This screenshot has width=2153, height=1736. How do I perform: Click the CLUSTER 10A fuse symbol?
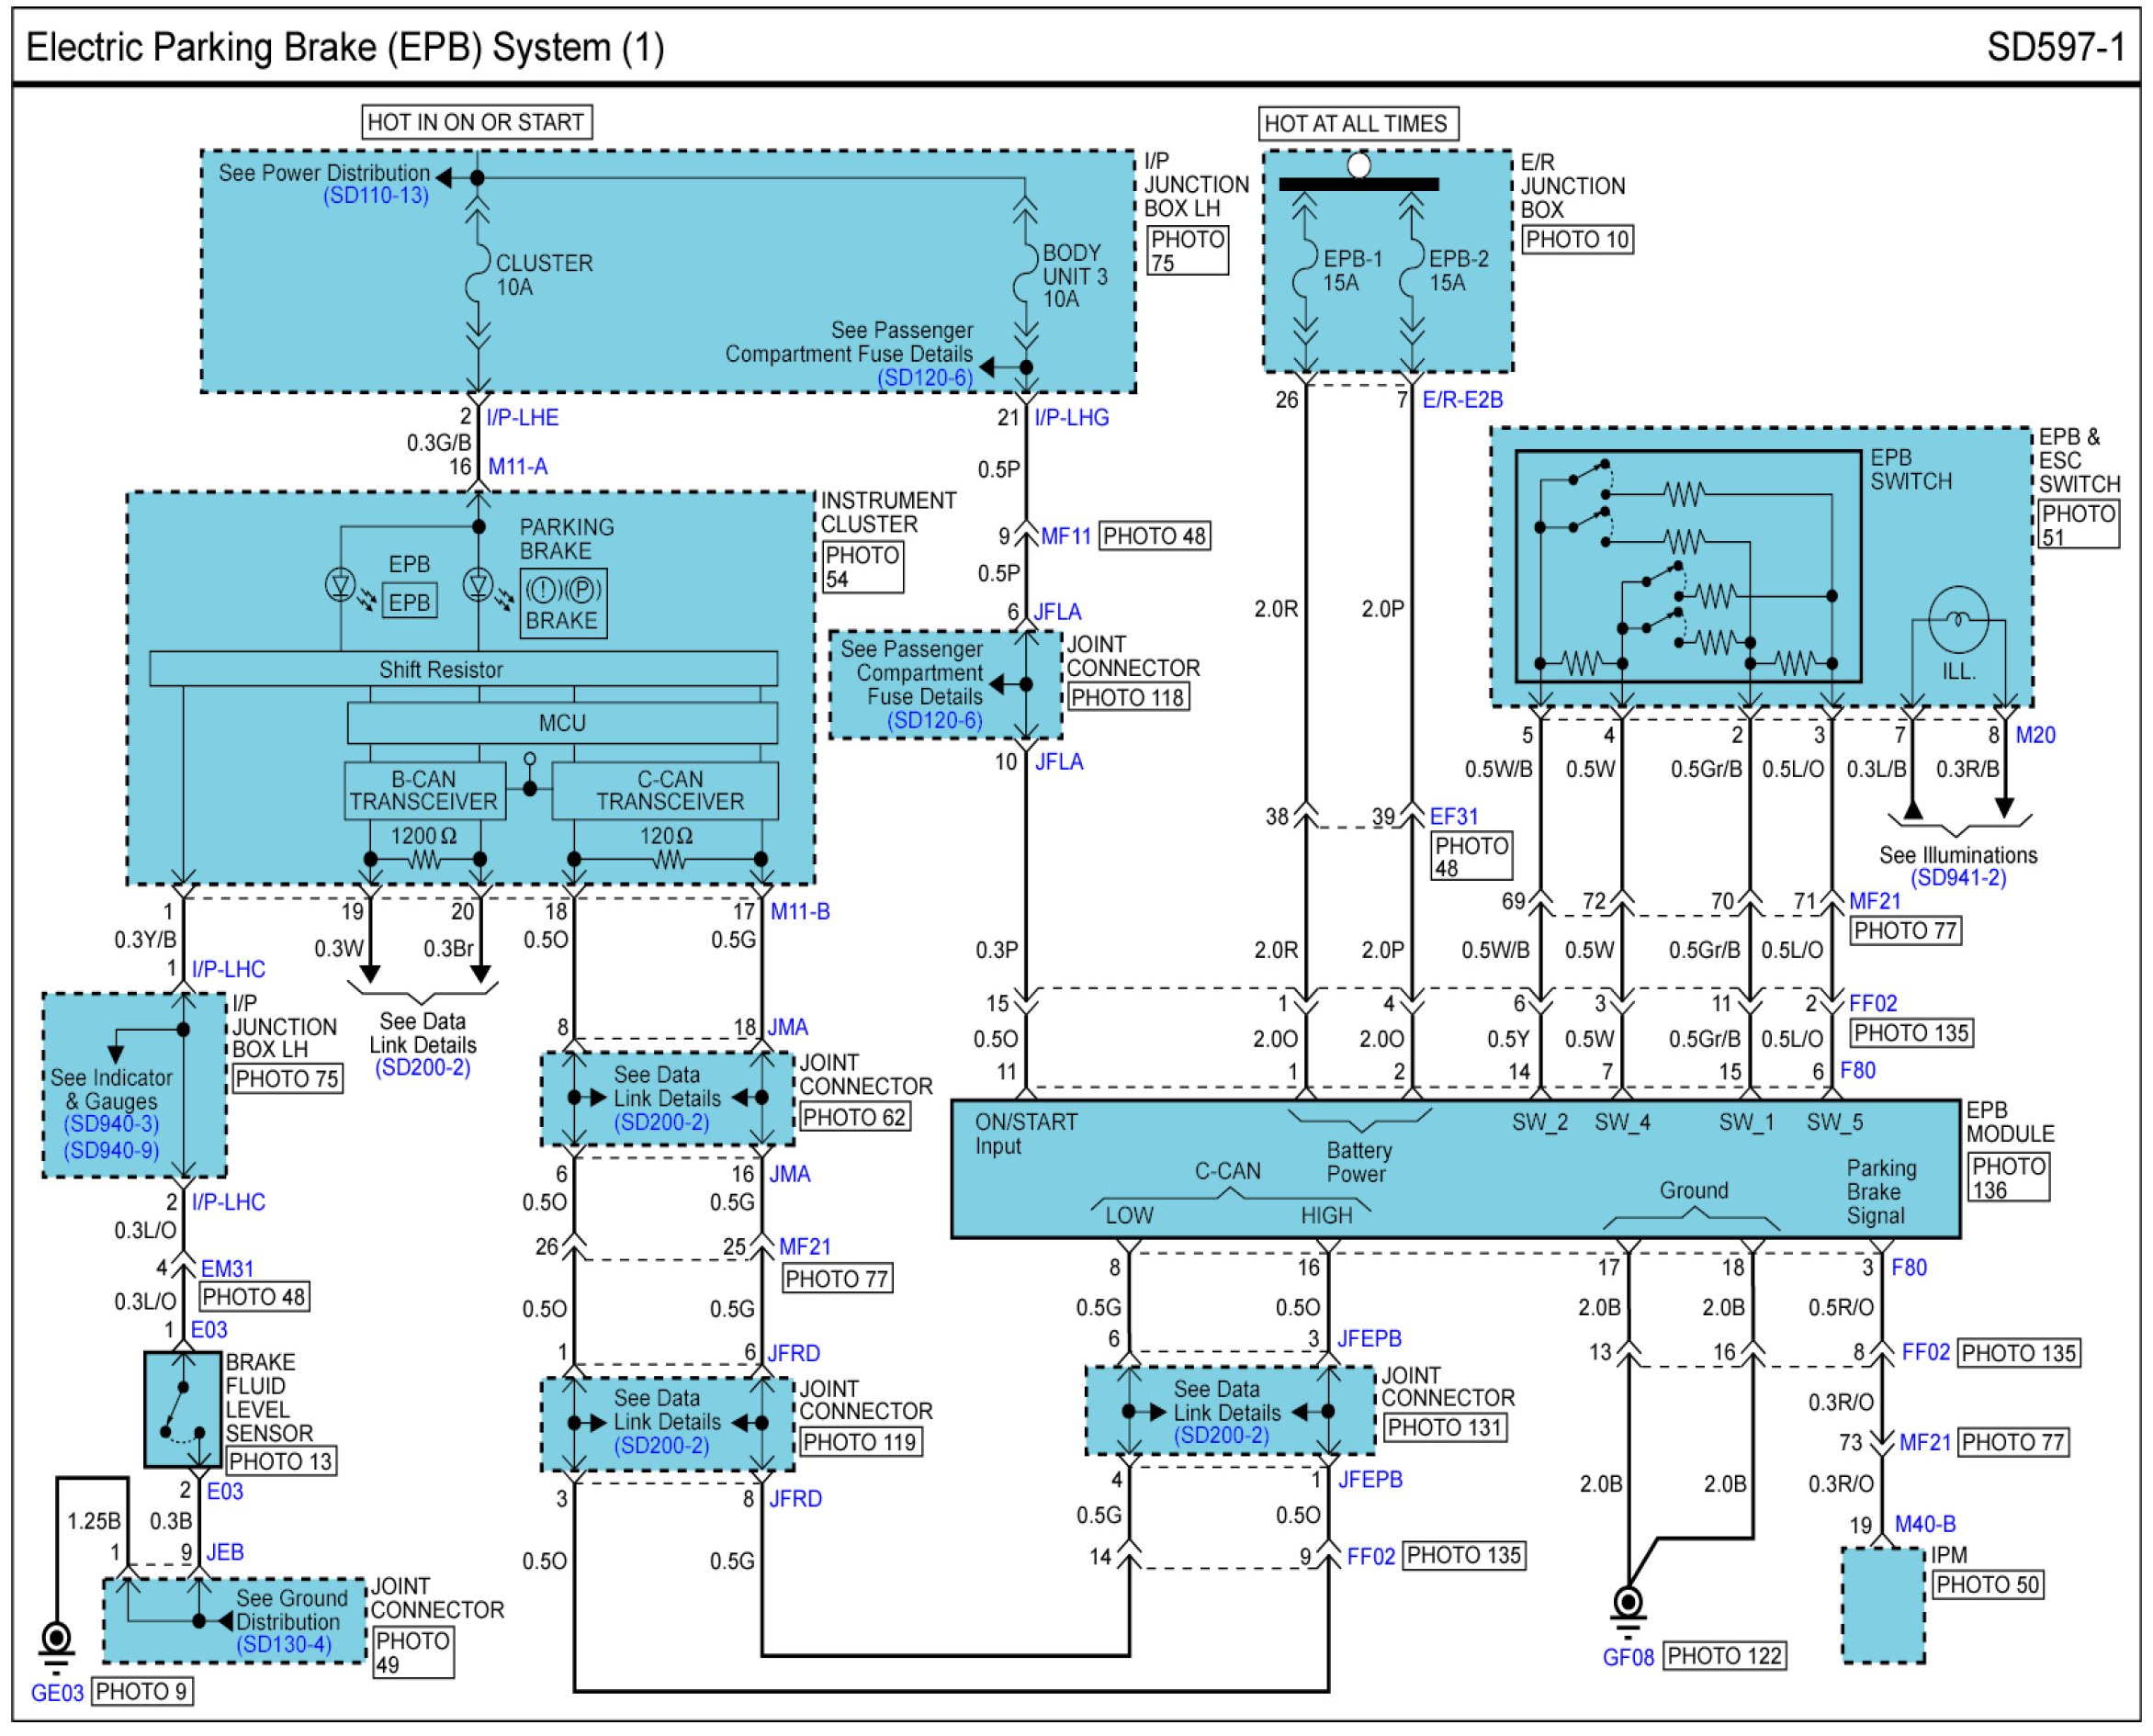tap(477, 274)
